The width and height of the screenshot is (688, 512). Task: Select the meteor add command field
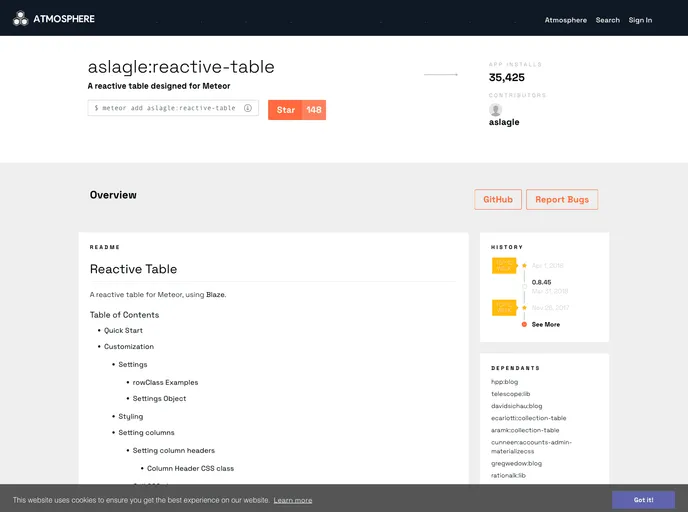click(173, 108)
